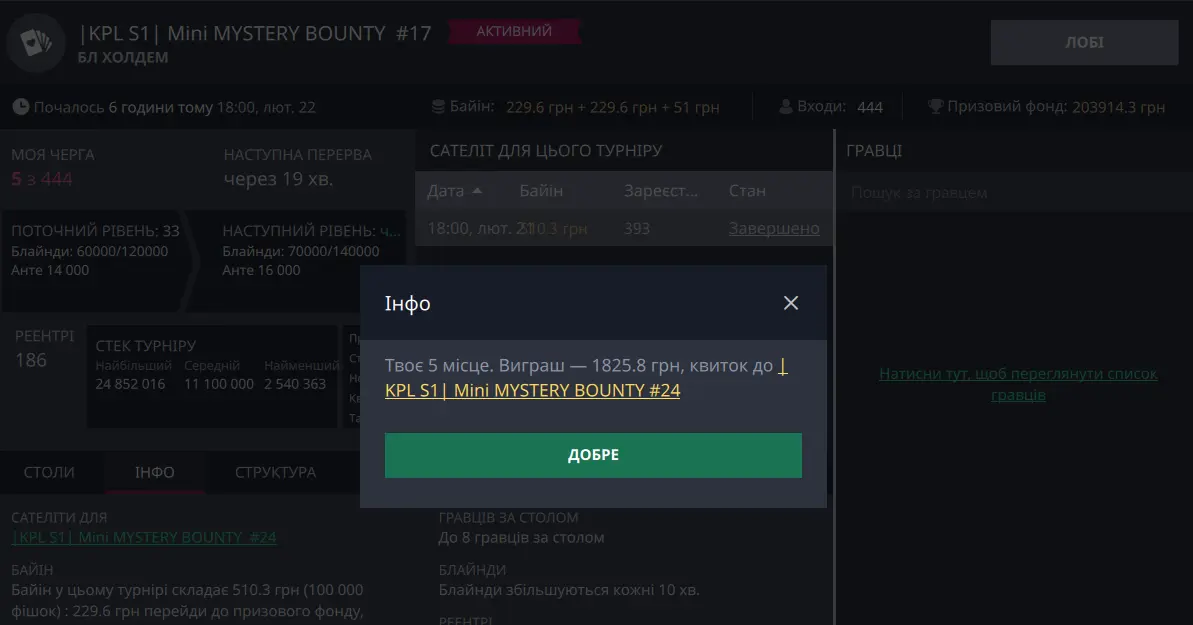Sort the satellite table by the Стан column

pyautogui.click(x=747, y=190)
